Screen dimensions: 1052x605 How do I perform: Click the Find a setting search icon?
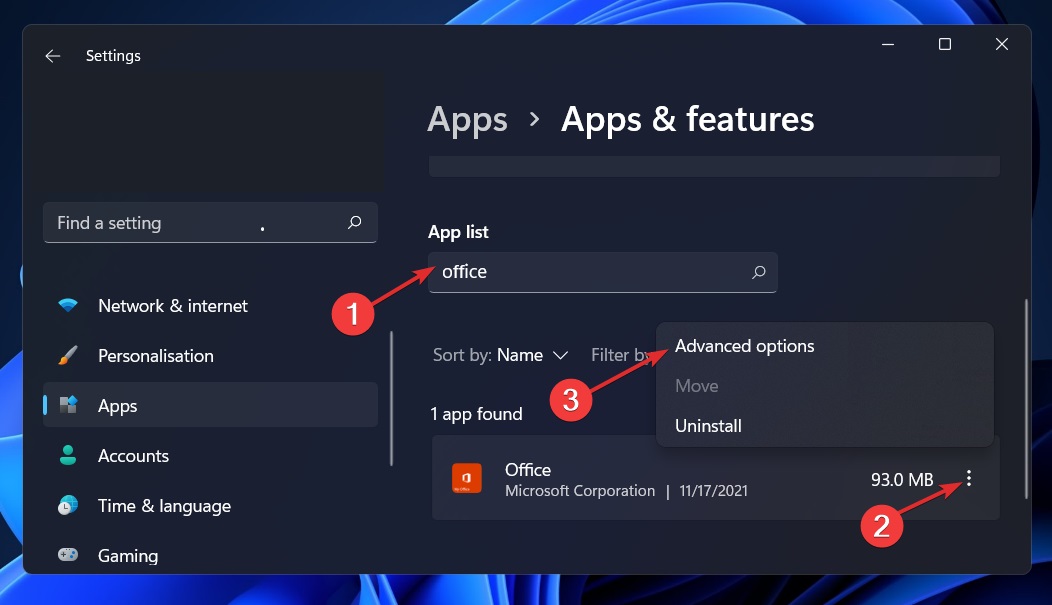coord(354,222)
